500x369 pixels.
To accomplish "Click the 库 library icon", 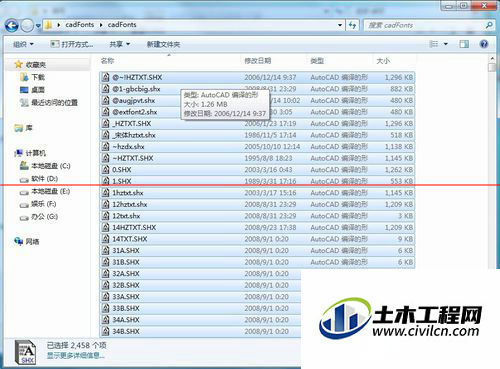I will [x=19, y=128].
